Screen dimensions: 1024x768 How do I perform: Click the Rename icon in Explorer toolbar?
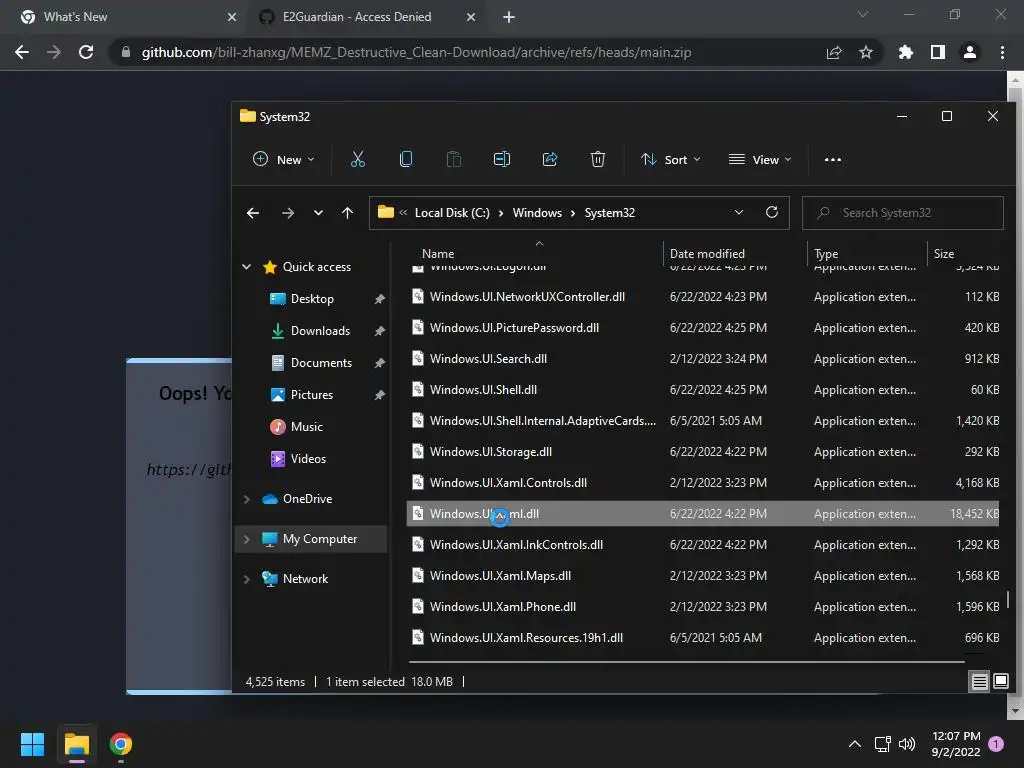[x=502, y=159]
